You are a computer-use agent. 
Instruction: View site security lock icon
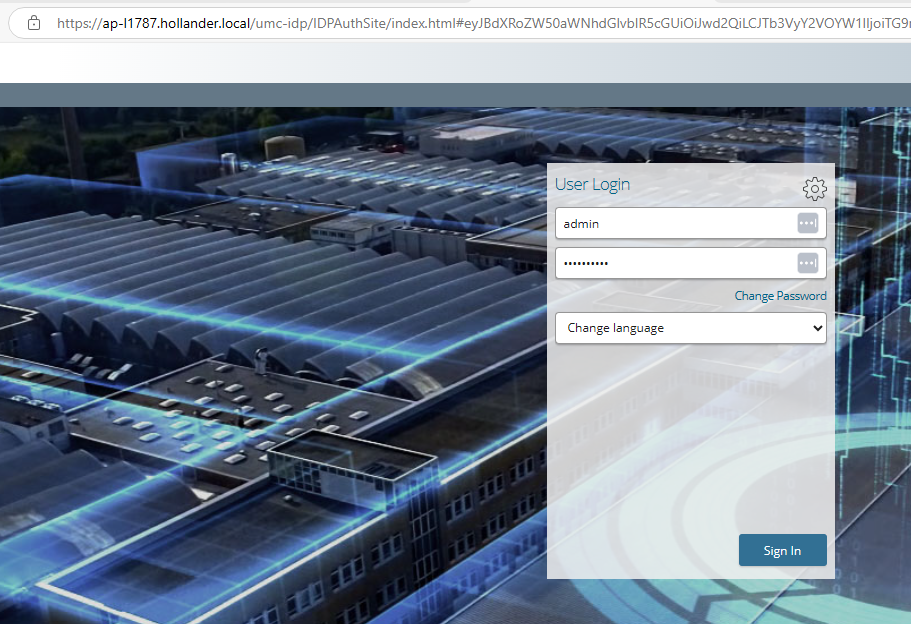34,23
